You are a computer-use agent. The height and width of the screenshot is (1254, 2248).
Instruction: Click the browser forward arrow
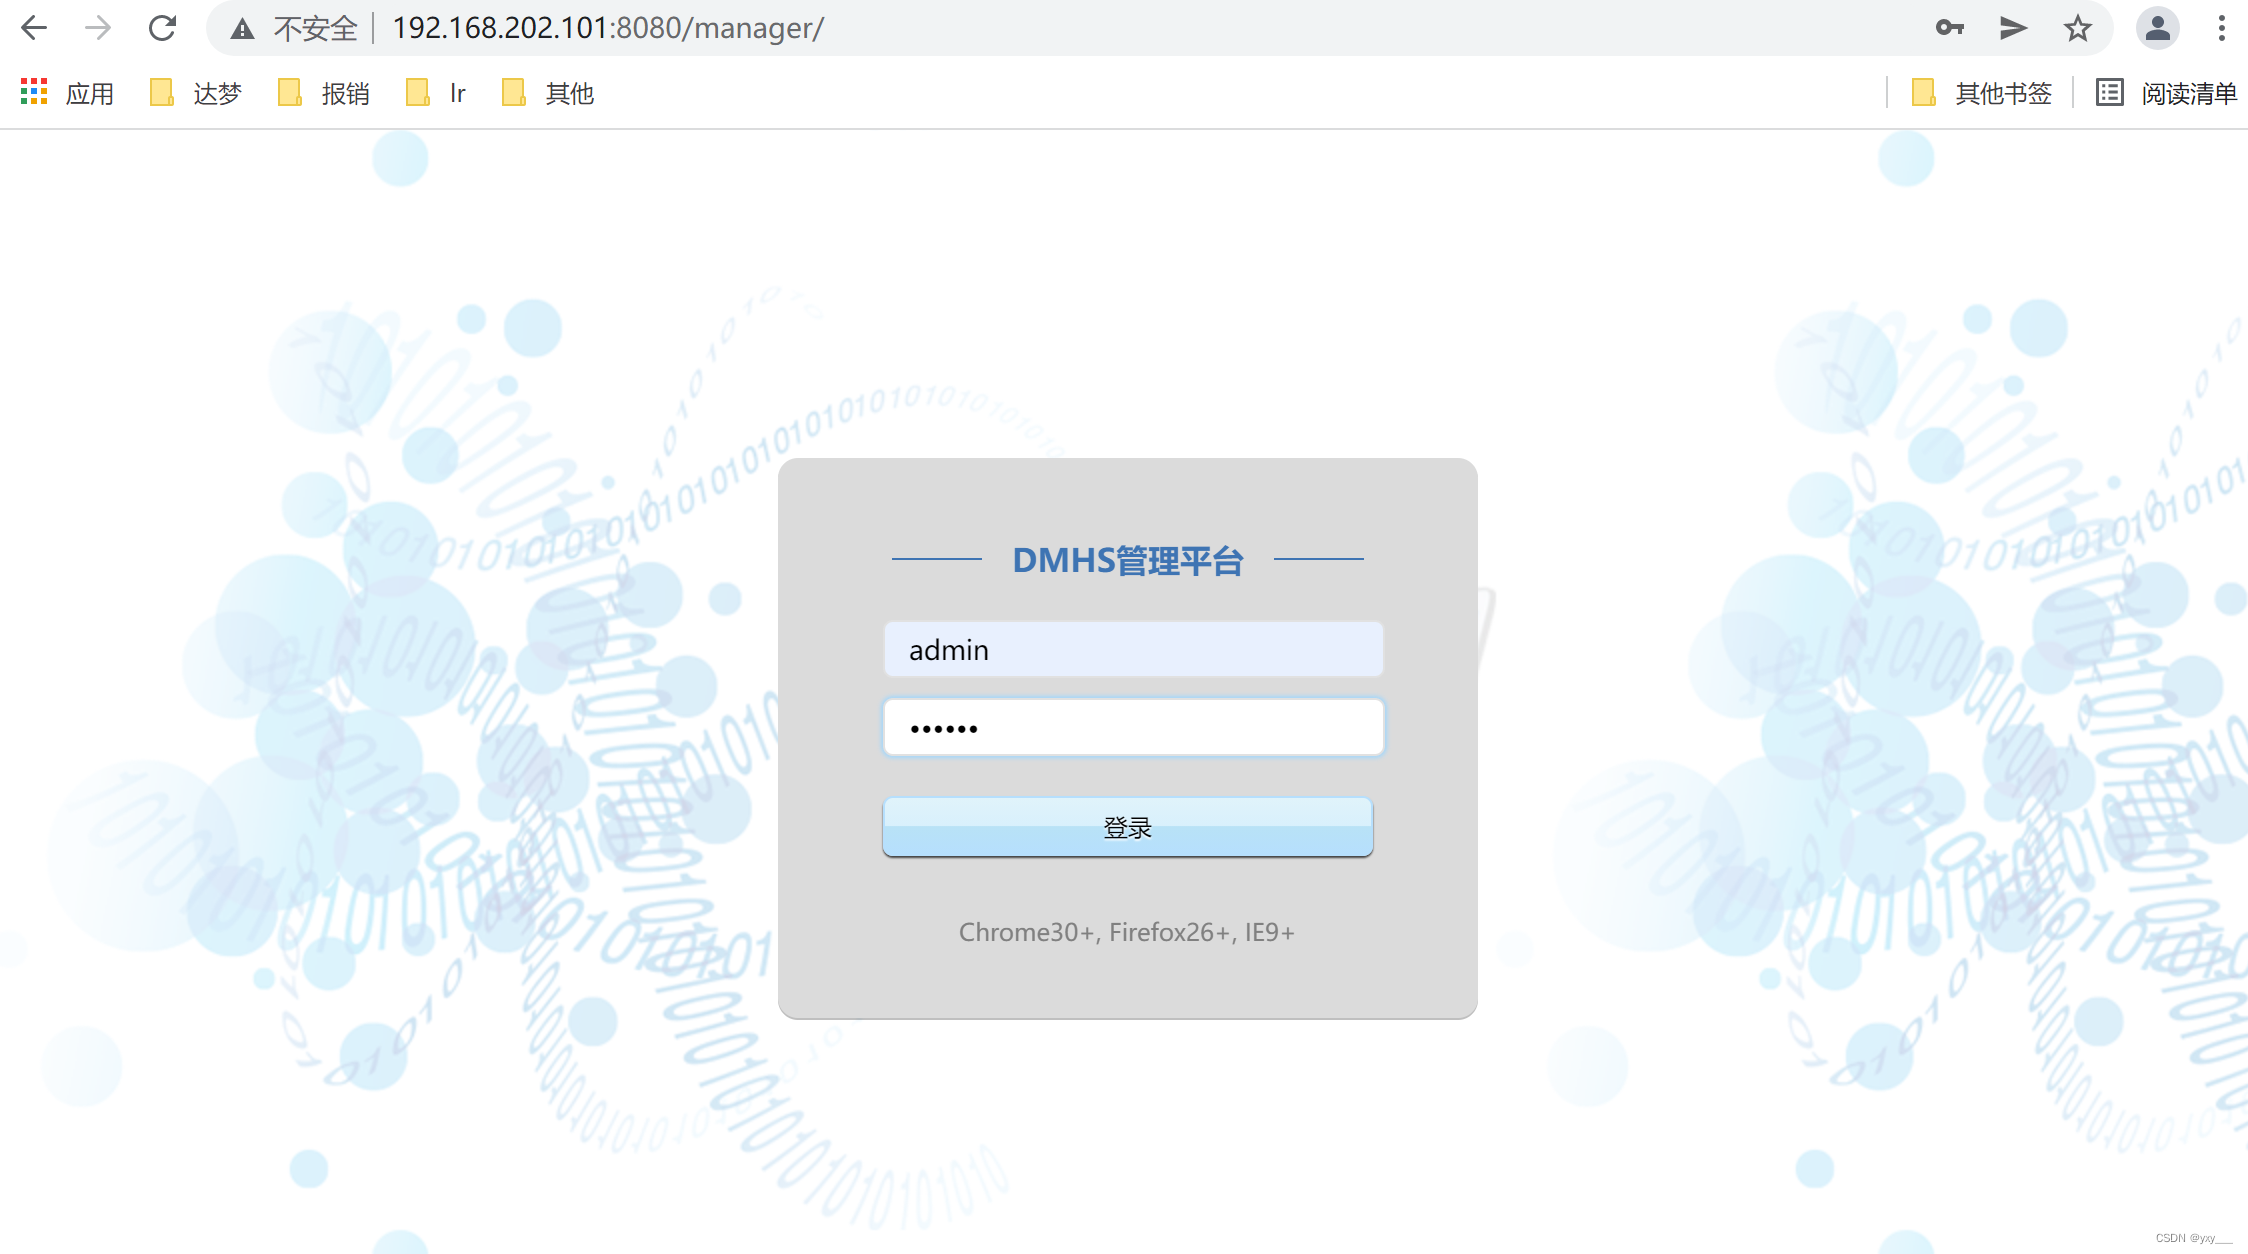pyautogui.click(x=98, y=28)
